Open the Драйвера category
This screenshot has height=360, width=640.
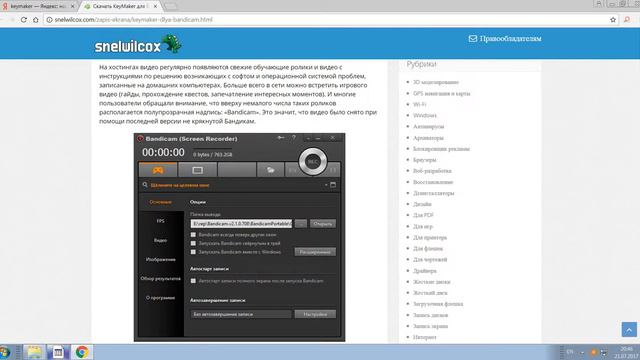pos(424,271)
